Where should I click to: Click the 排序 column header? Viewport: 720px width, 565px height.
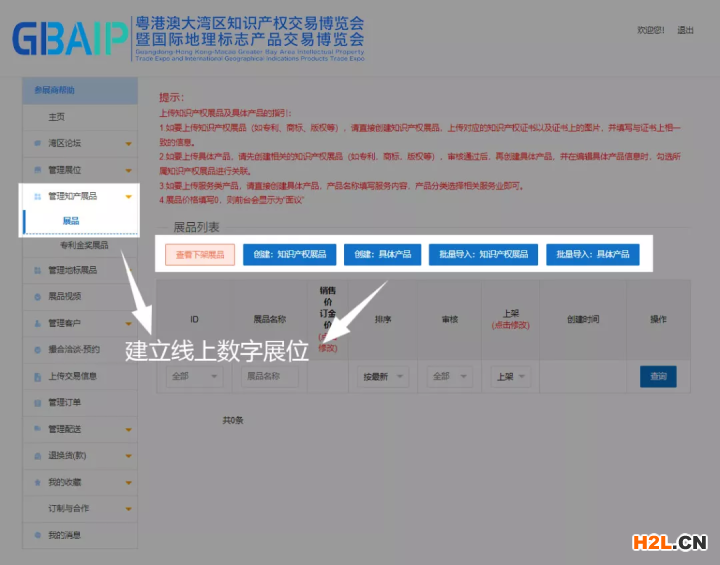[x=383, y=319]
